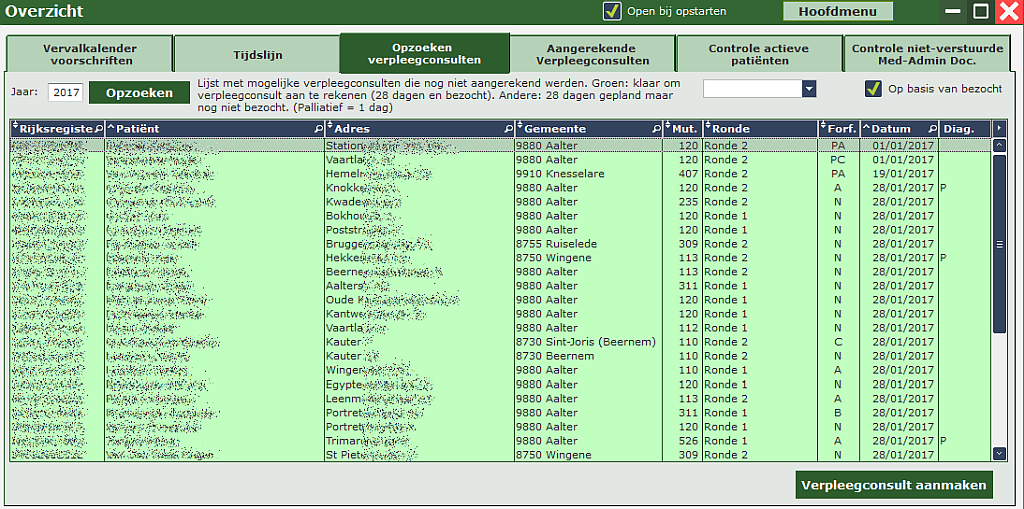Sort the table by Rijksregister sort arrows
This screenshot has height=509, width=1024.
16,127
